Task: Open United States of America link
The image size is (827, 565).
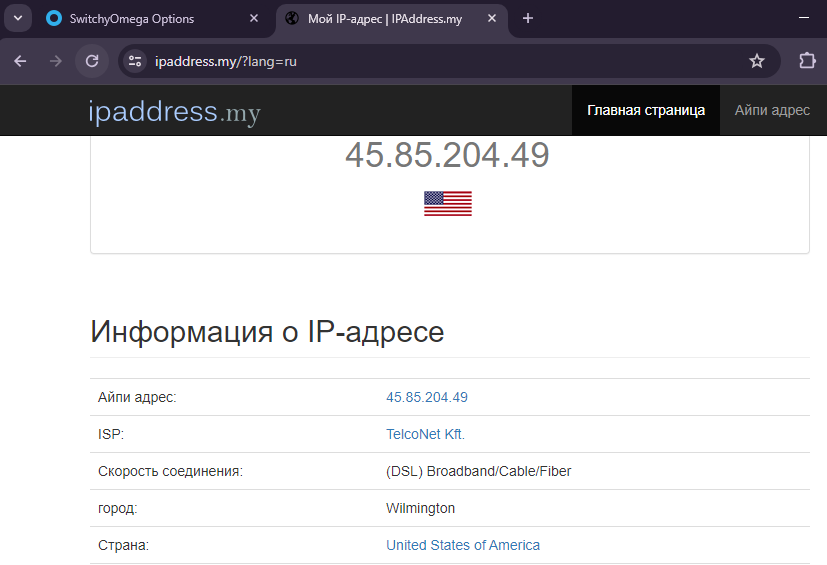Action: pyautogui.click(x=463, y=545)
